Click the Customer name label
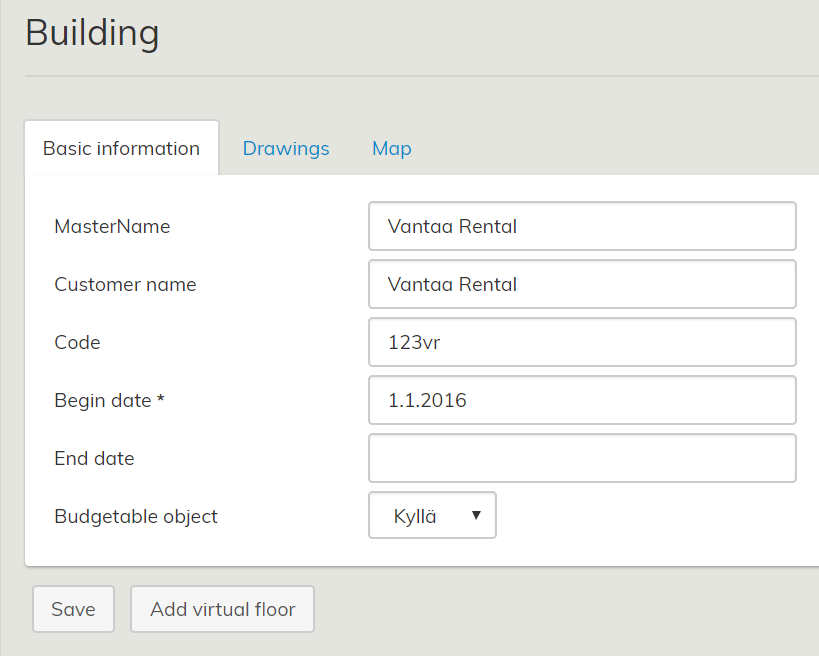This screenshot has height=656, width=819. tap(125, 284)
